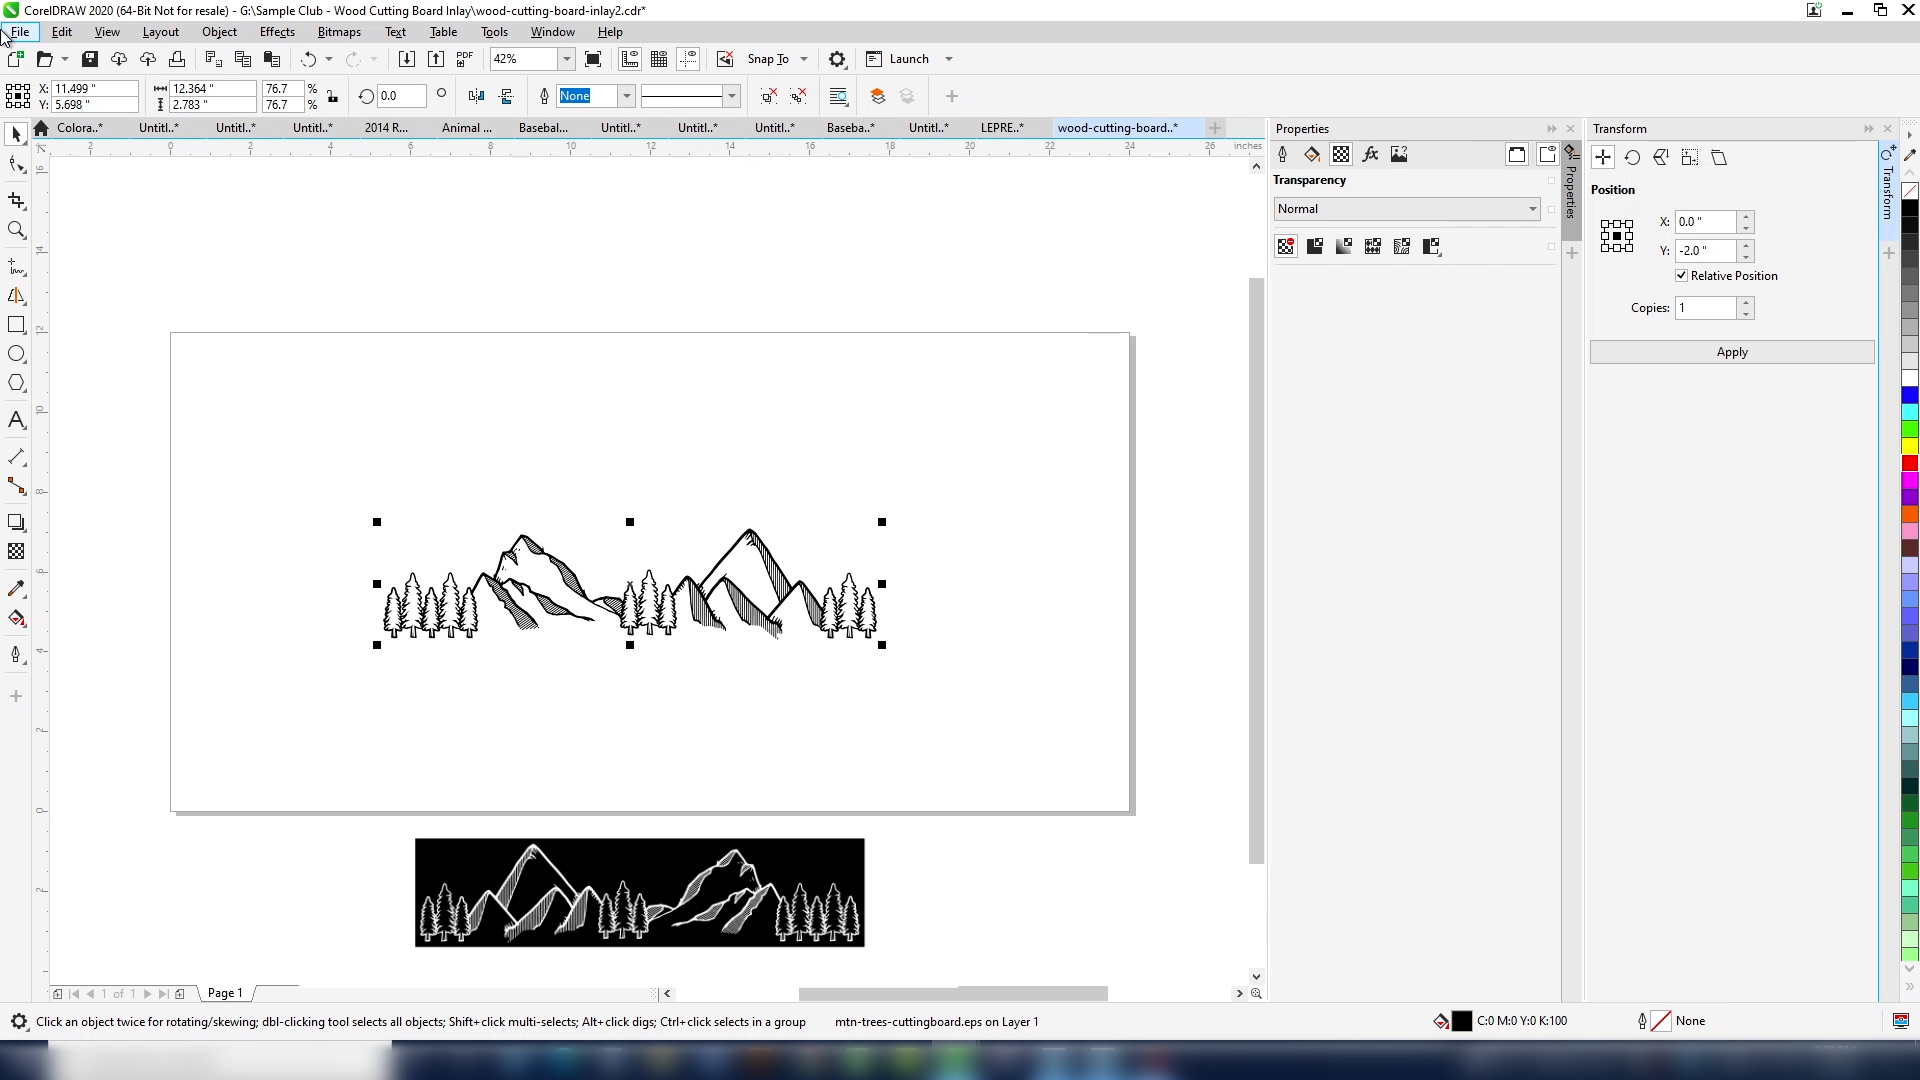1920x1080 pixels.
Task: Click the Position X input field
Action: [x=1706, y=222]
